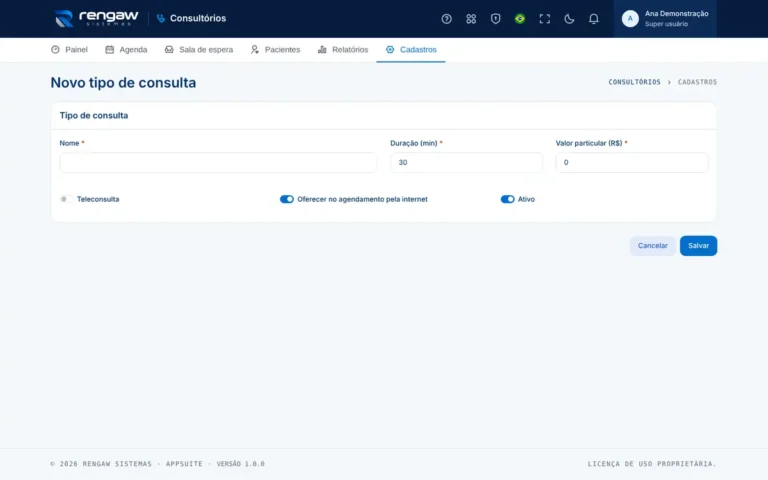
Task: Disable the Ativo switch
Action: pyautogui.click(x=507, y=199)
